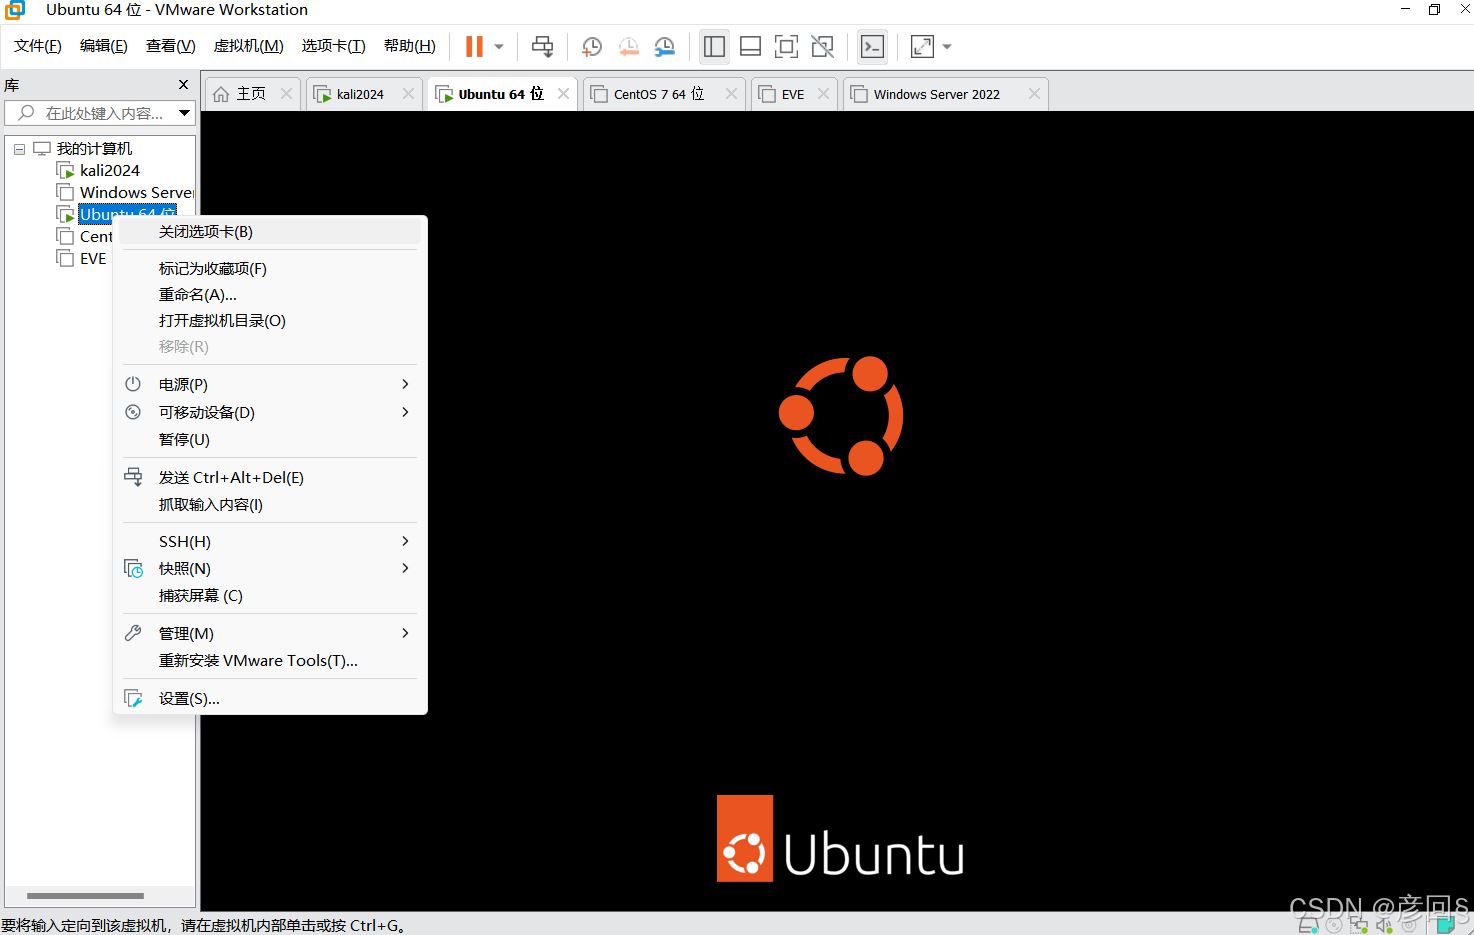Open the 编辑(E) menu
1474x935 pixels.
(104, 46)
